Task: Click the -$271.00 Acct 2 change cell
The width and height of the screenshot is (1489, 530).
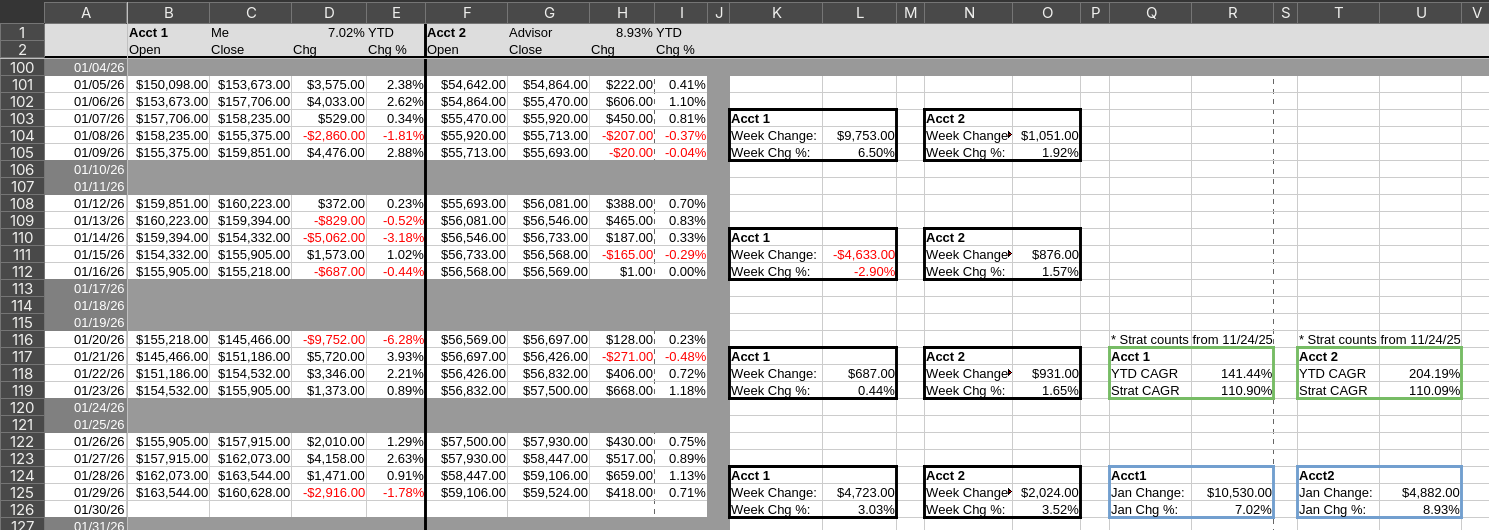Action: pos(622,357)
